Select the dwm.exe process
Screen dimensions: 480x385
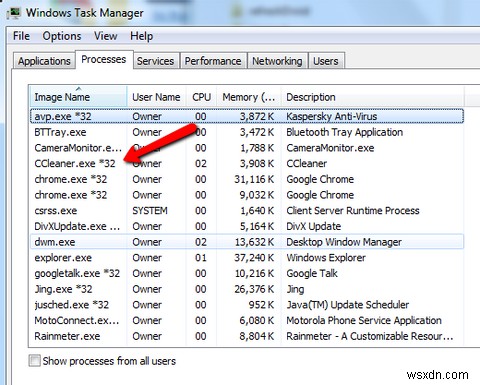[247, 242]
